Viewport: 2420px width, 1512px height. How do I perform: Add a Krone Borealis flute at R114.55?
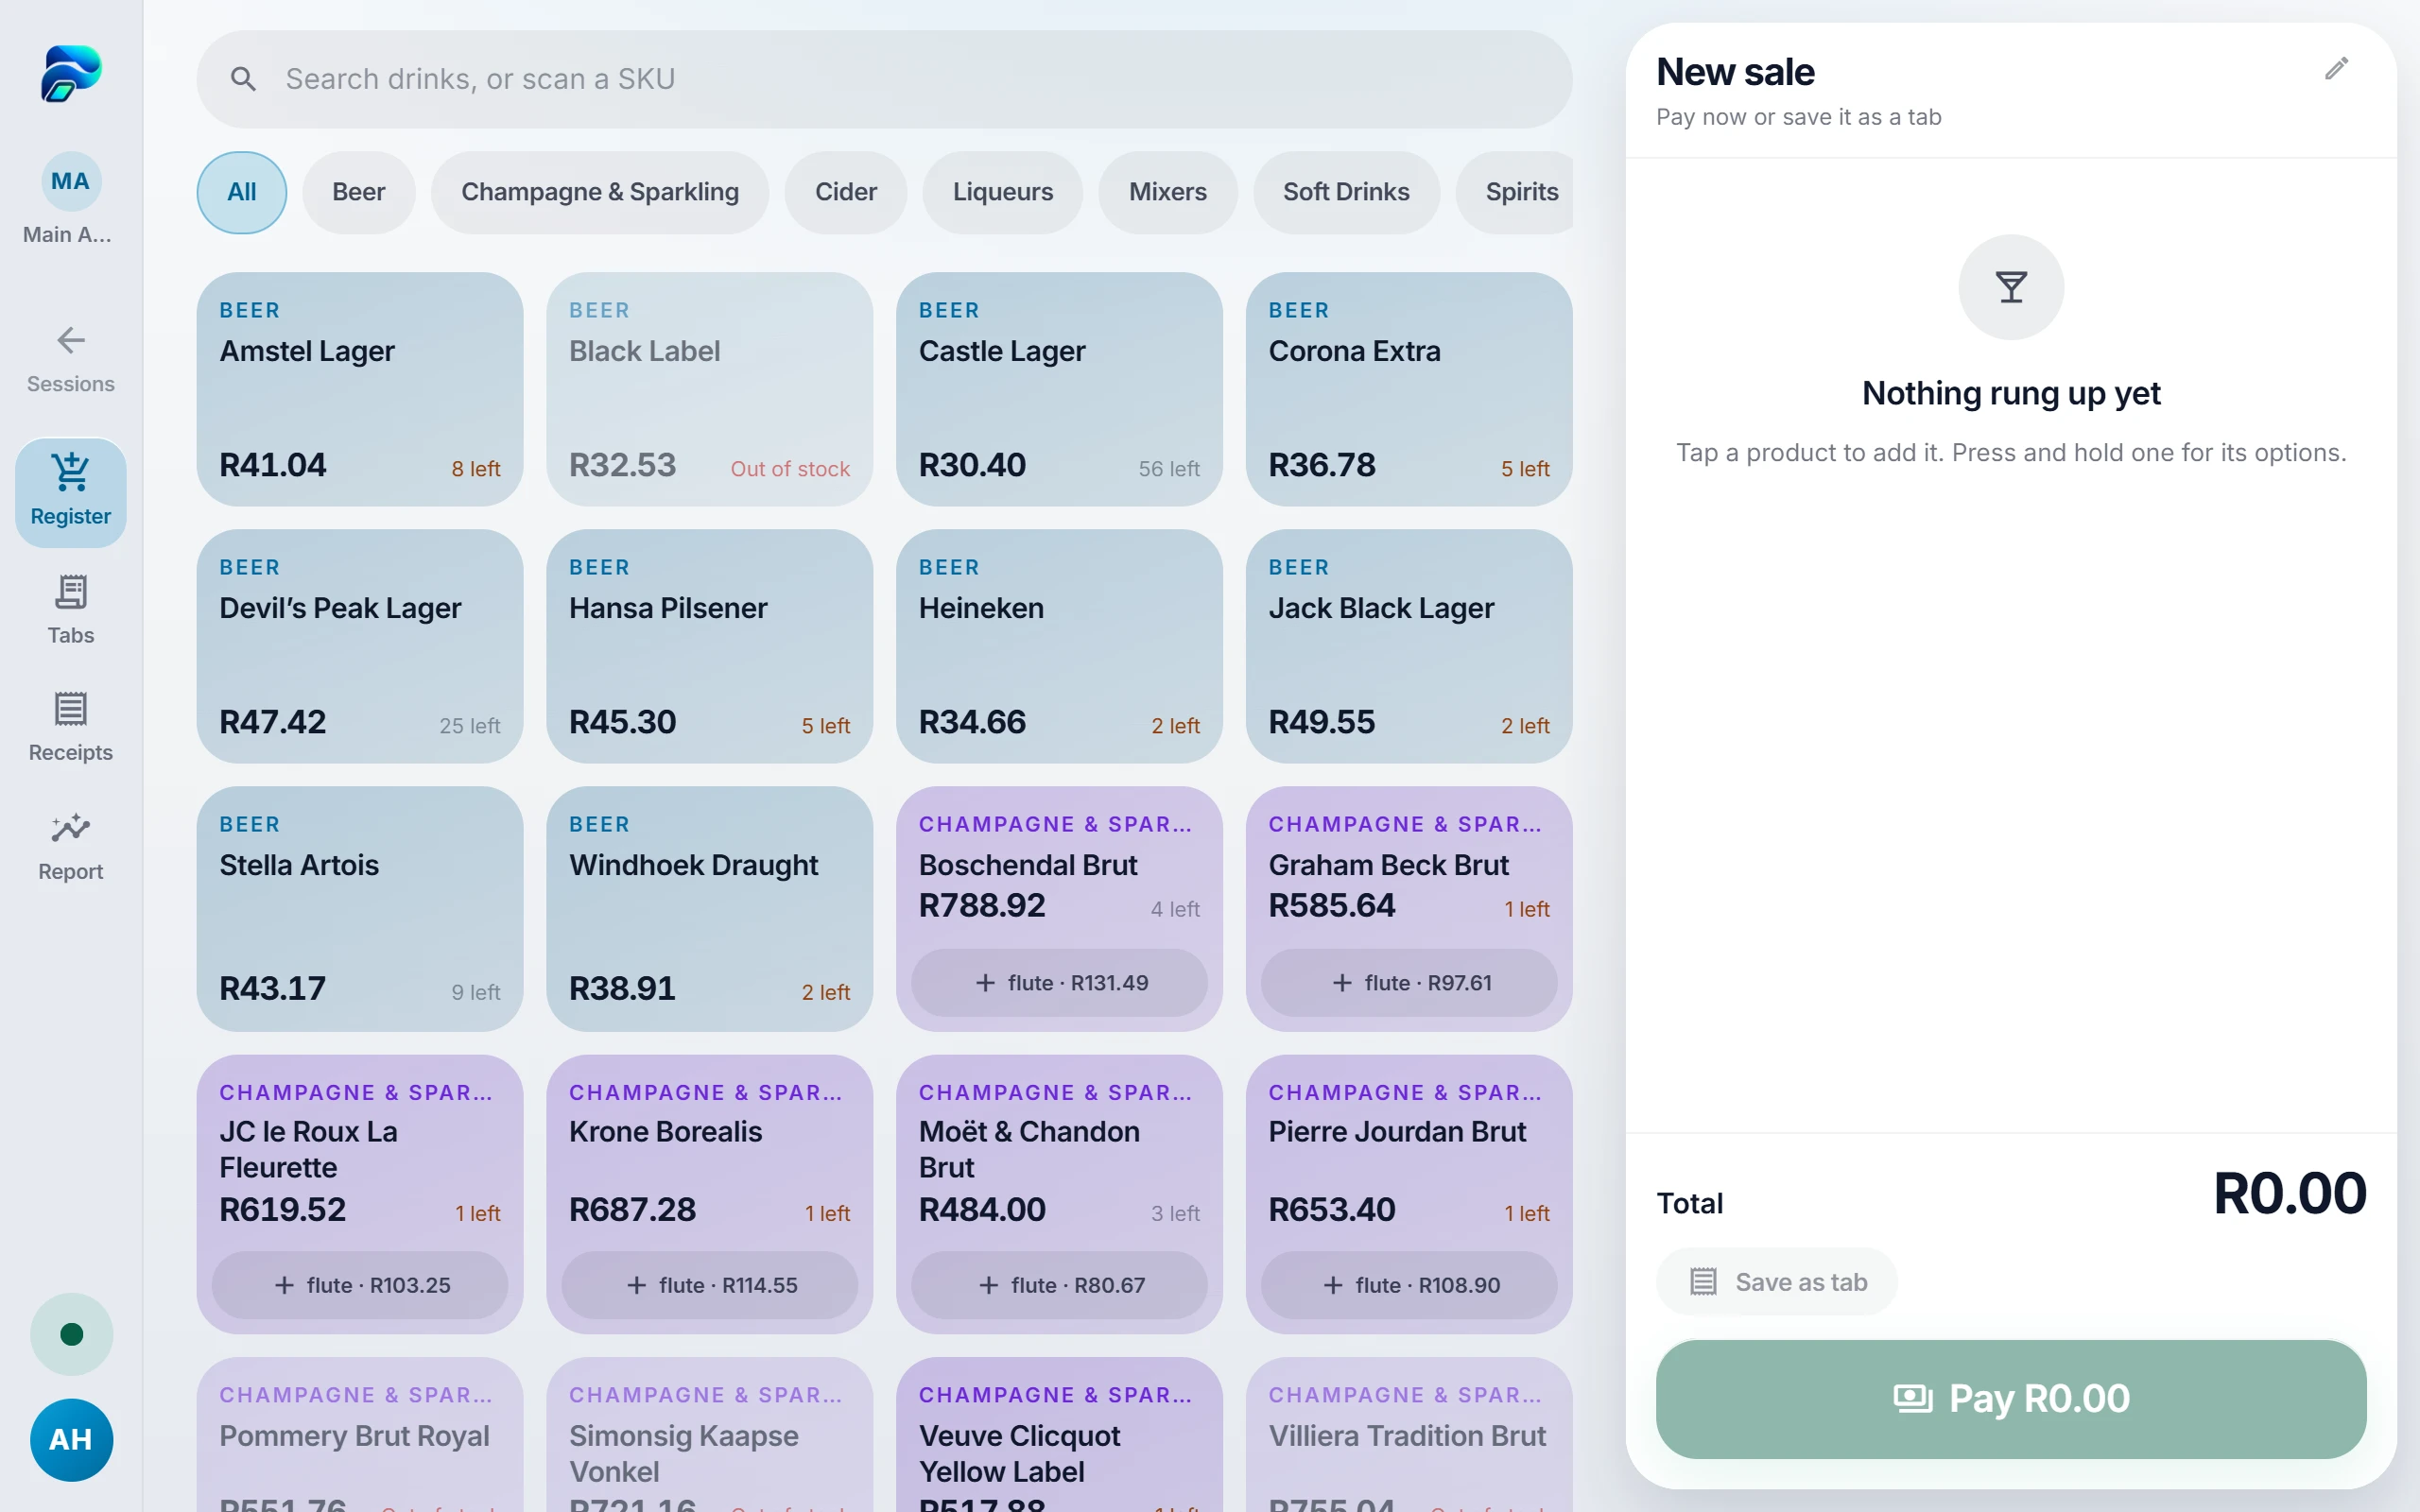710,1285
